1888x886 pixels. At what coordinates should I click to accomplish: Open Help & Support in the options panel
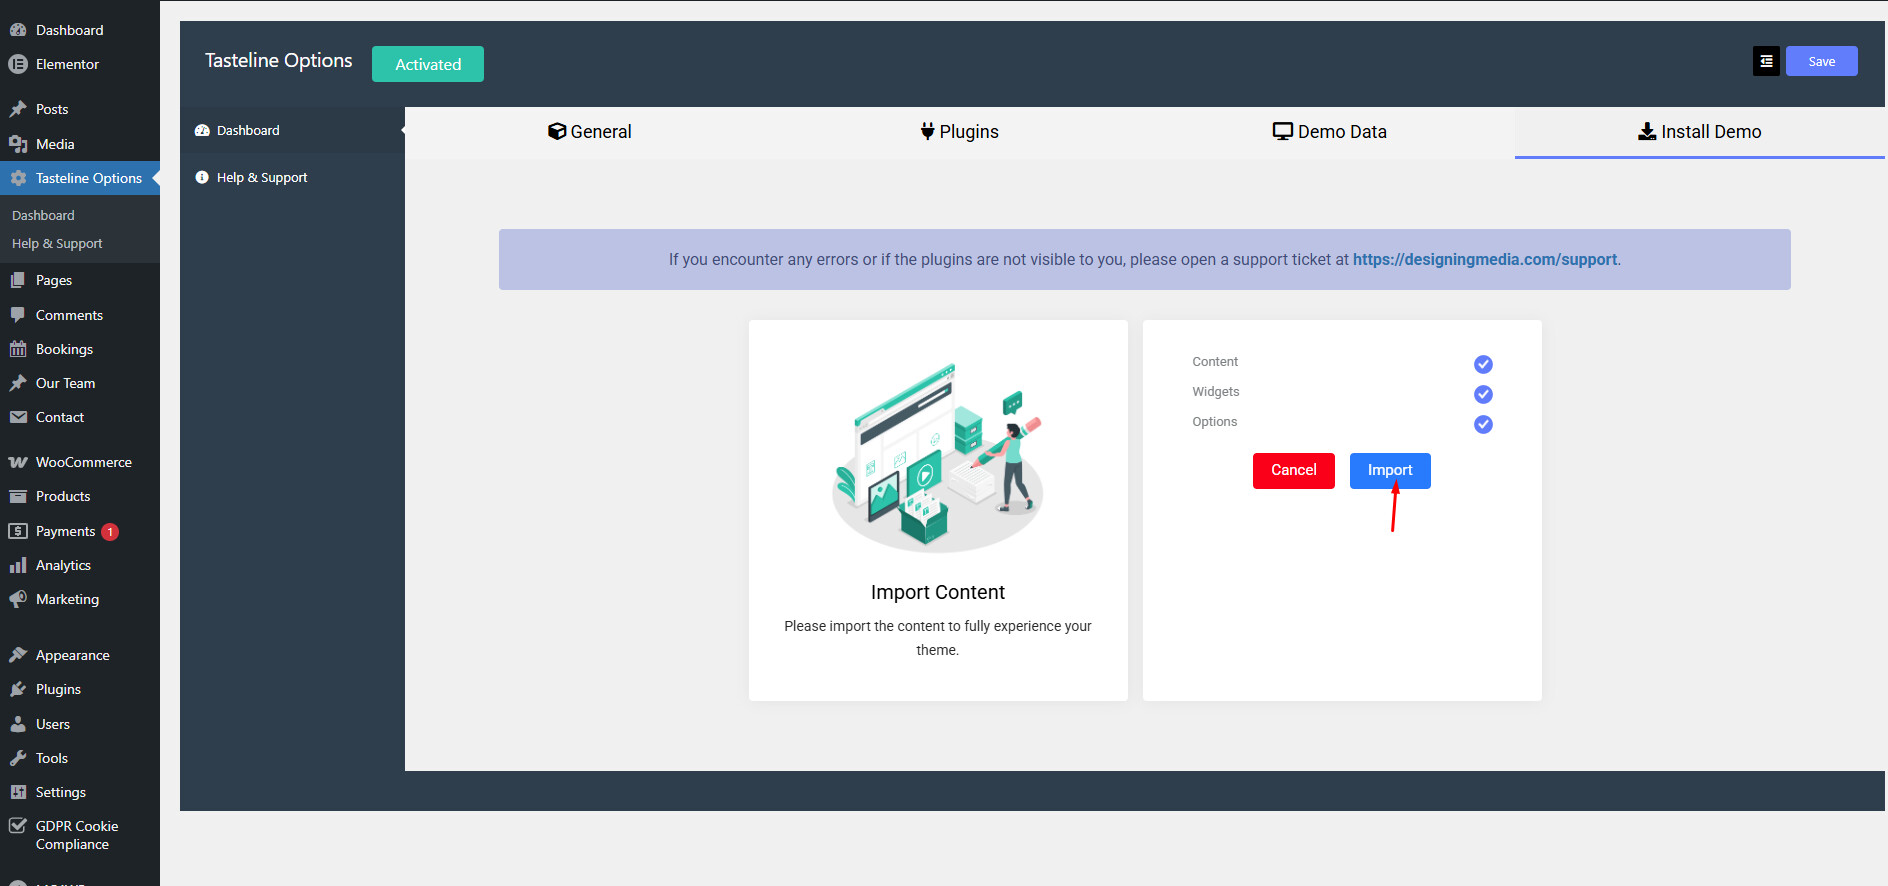261,178
